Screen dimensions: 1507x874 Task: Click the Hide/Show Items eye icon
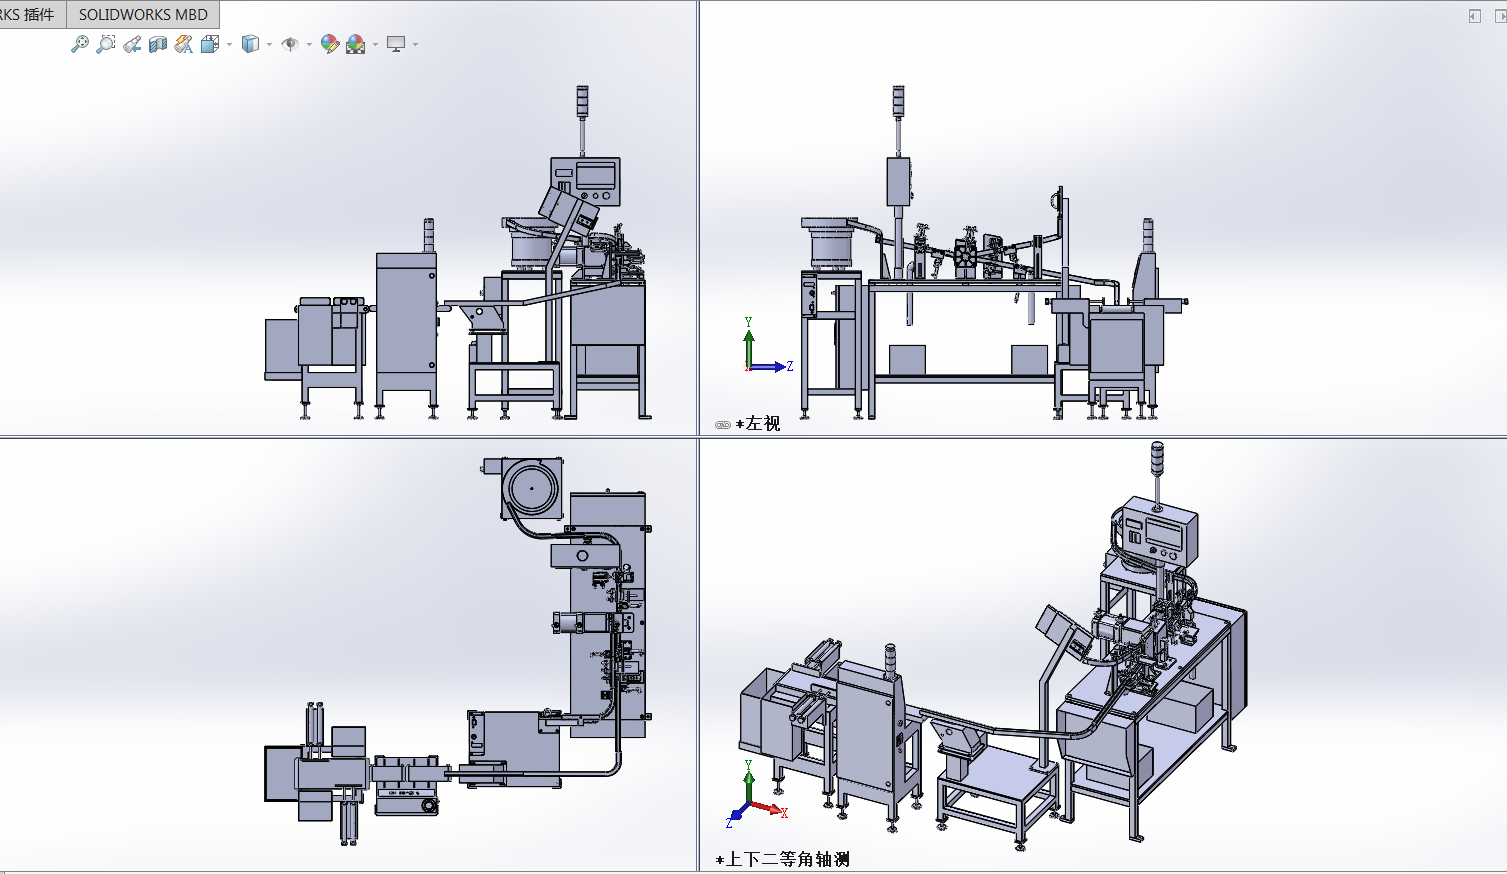[x=290, y=44]
